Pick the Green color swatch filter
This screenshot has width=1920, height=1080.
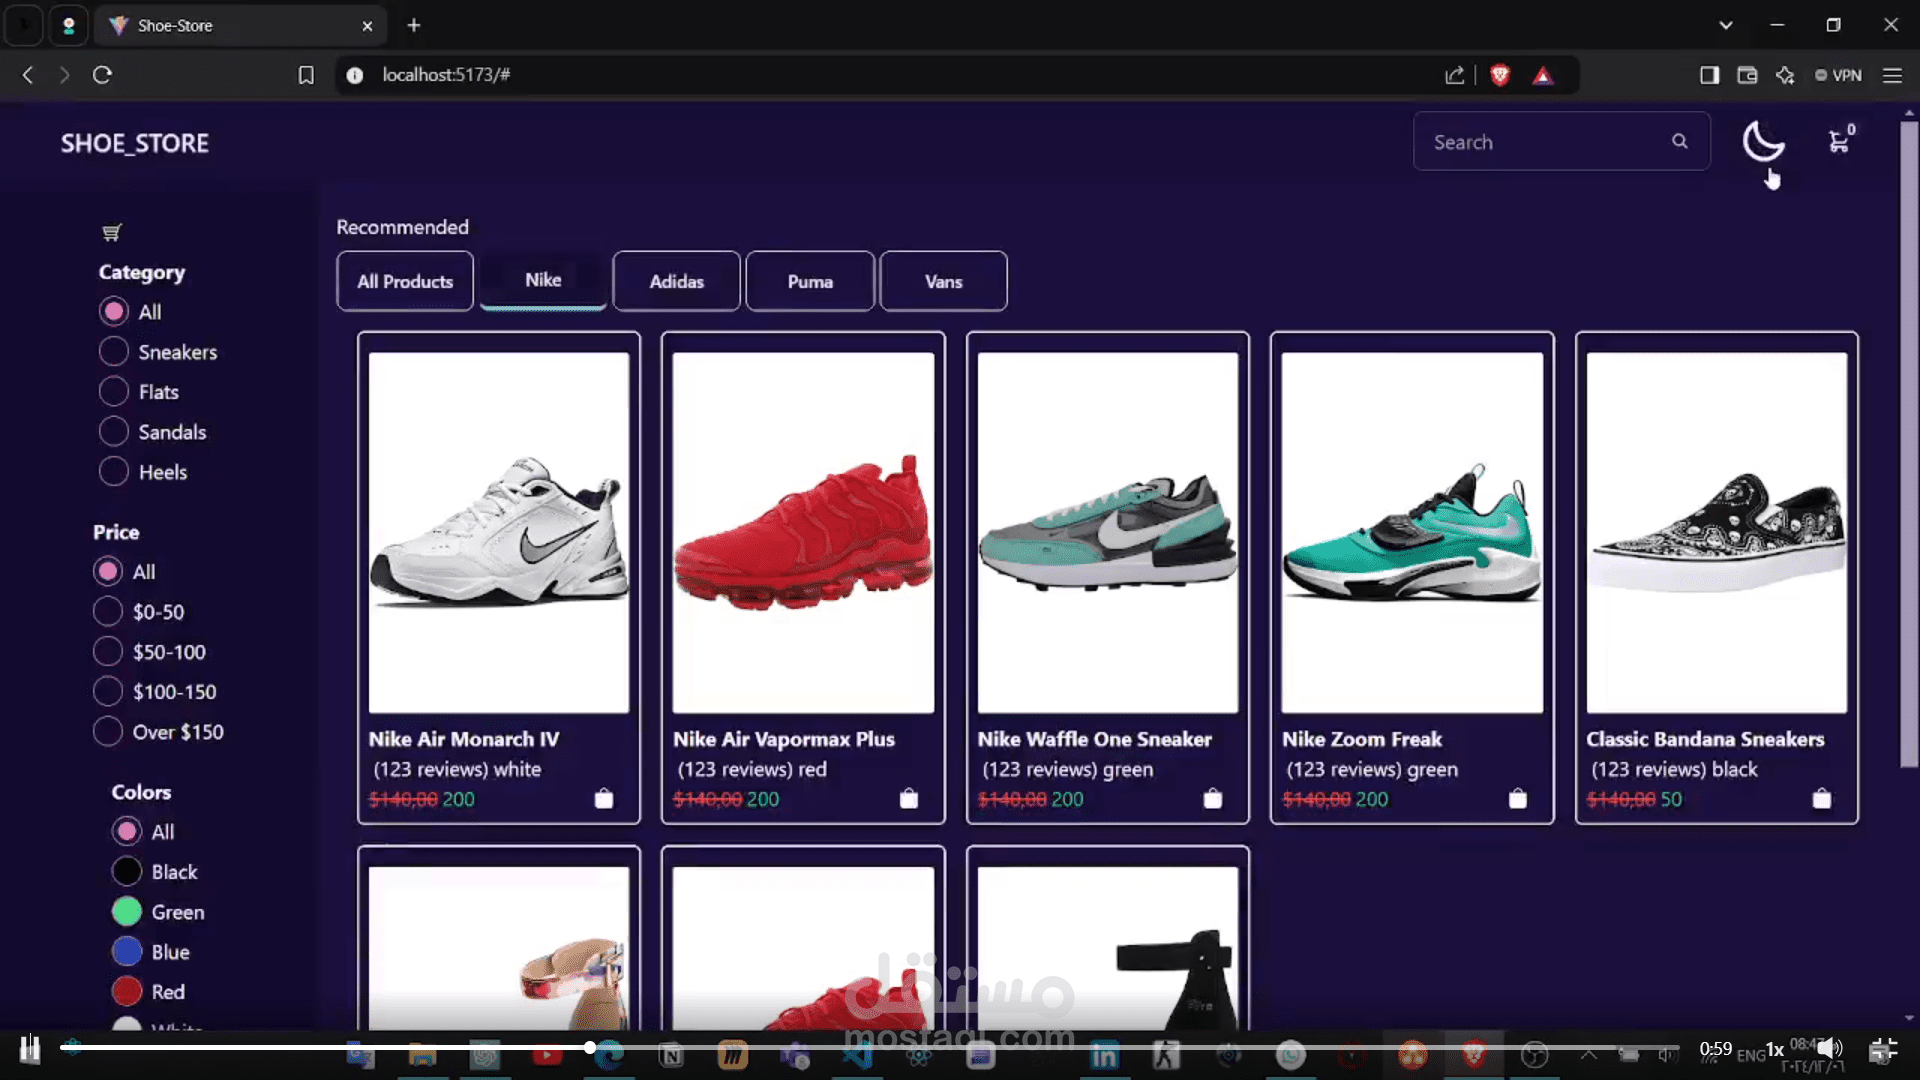[127, 912]
